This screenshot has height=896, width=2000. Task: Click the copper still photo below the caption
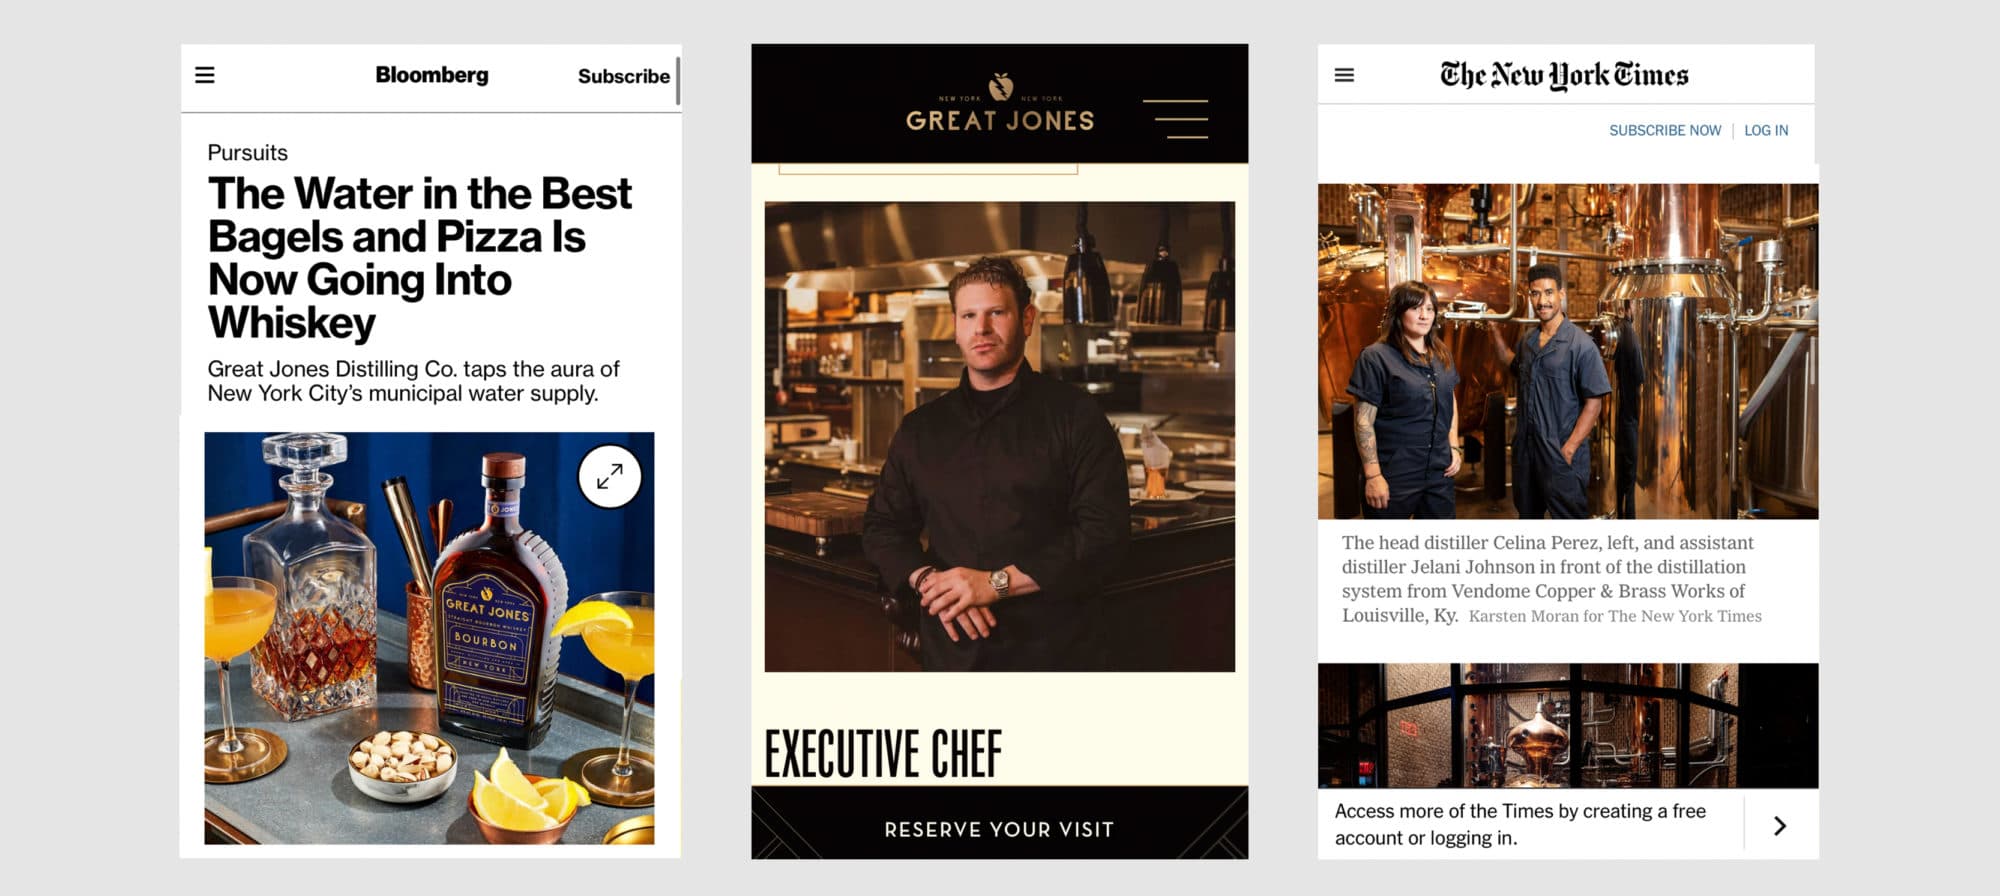(1568, 725)
